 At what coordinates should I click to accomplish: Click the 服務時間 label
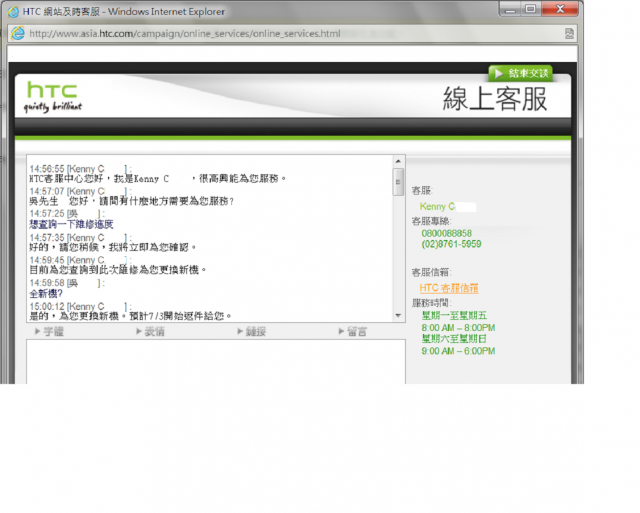click(431, 303)
